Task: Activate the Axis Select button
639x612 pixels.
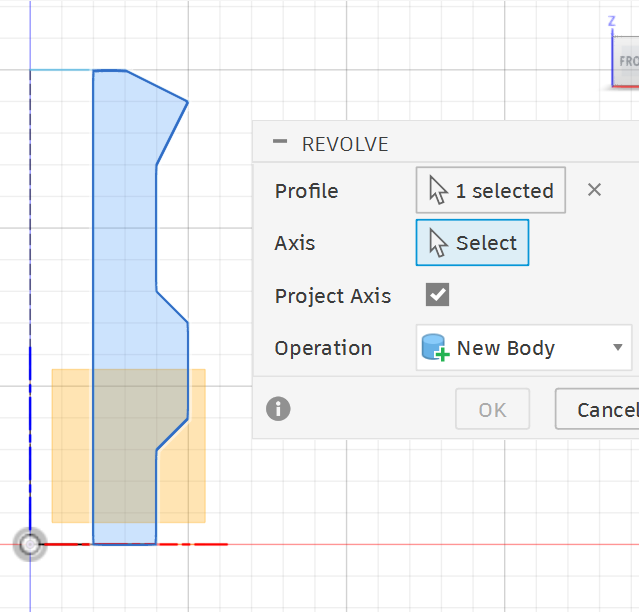Action: [472, 243]
